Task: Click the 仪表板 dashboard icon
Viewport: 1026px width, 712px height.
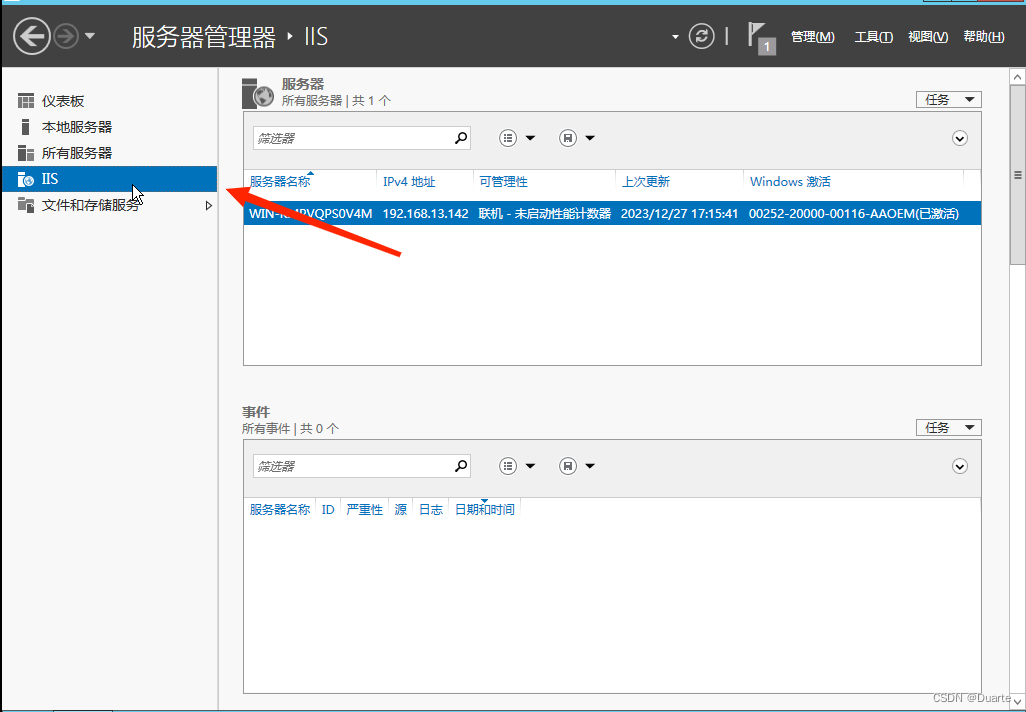Action: coord(26,101)
